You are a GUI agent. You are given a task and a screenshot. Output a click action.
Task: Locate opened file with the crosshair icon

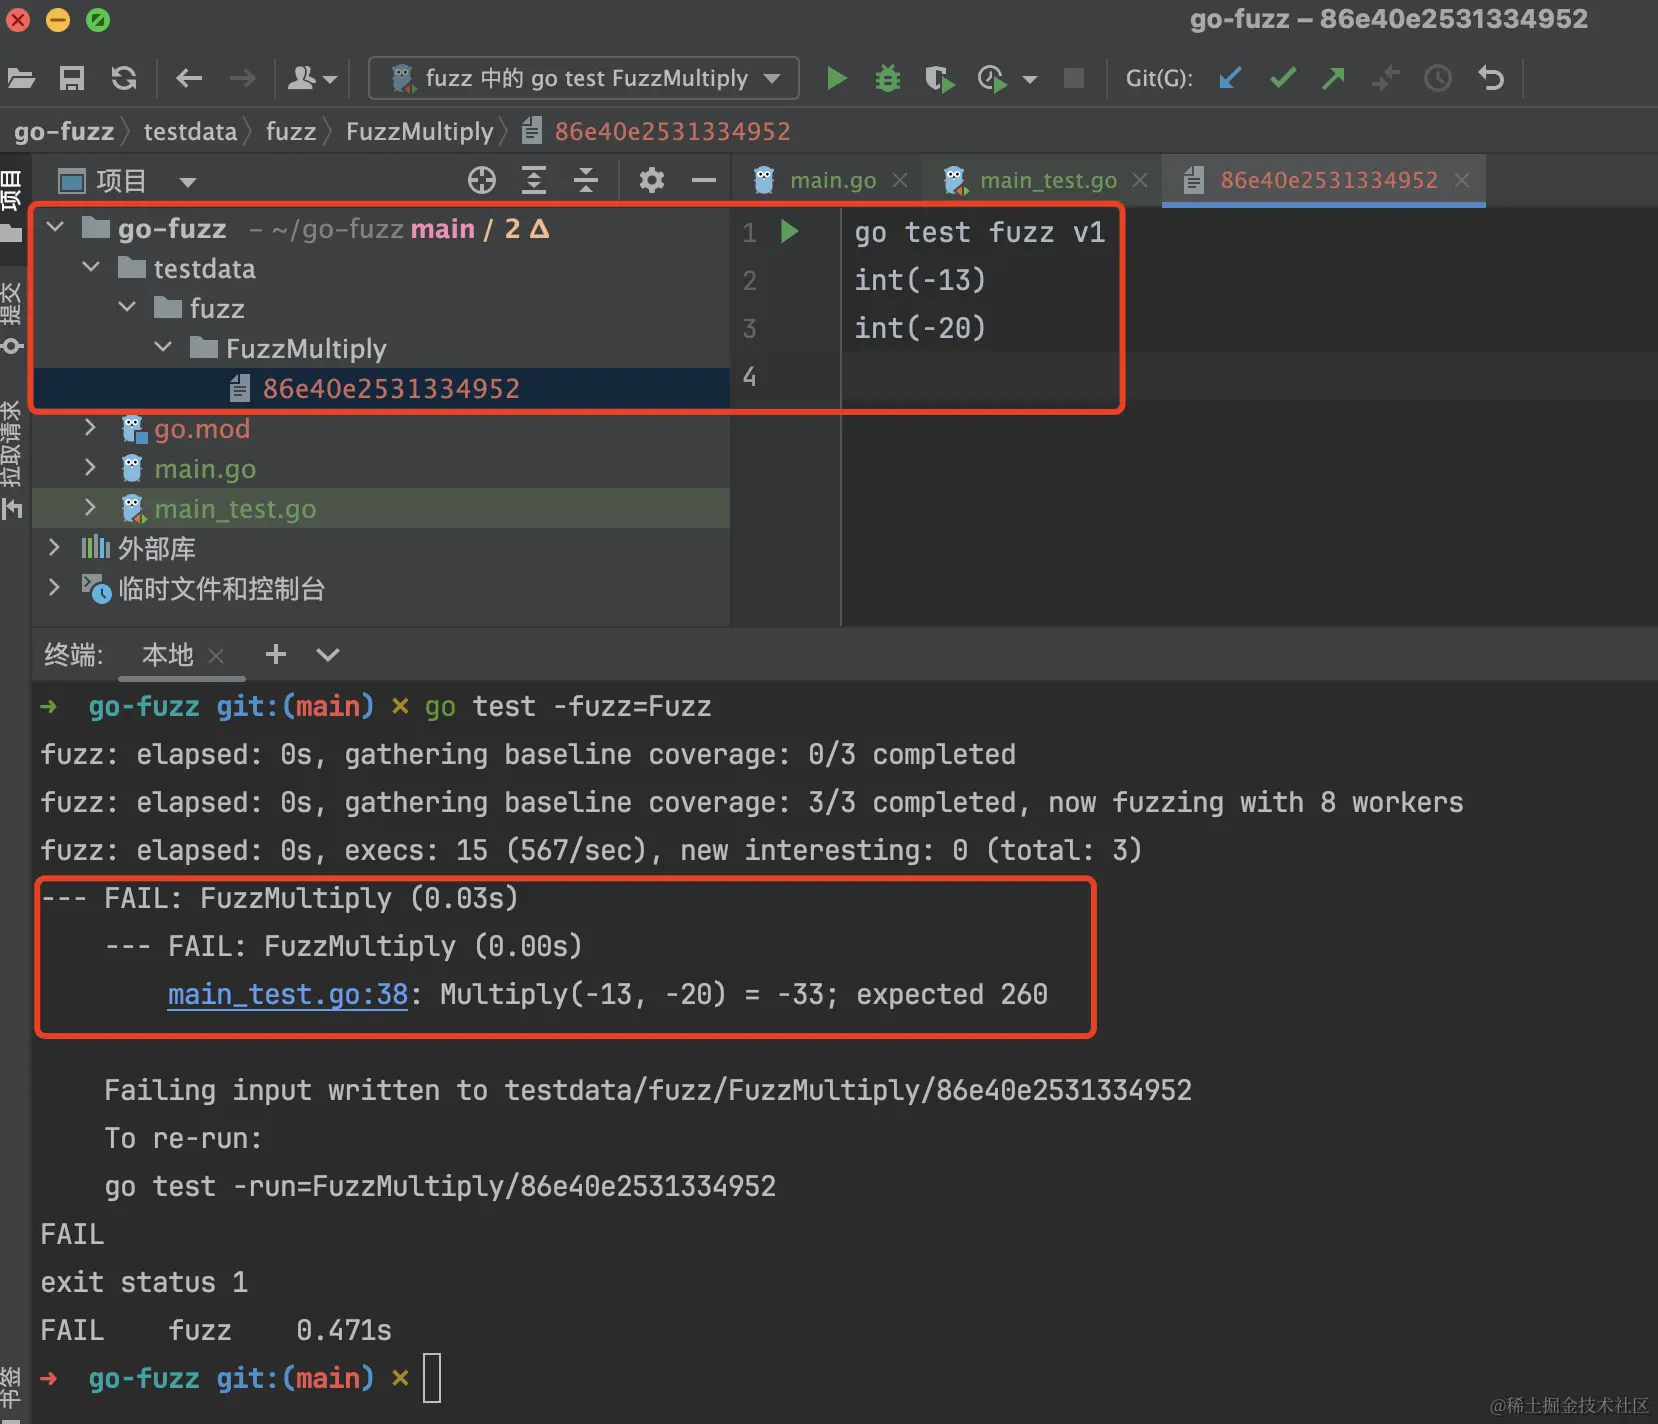[482, 180]
